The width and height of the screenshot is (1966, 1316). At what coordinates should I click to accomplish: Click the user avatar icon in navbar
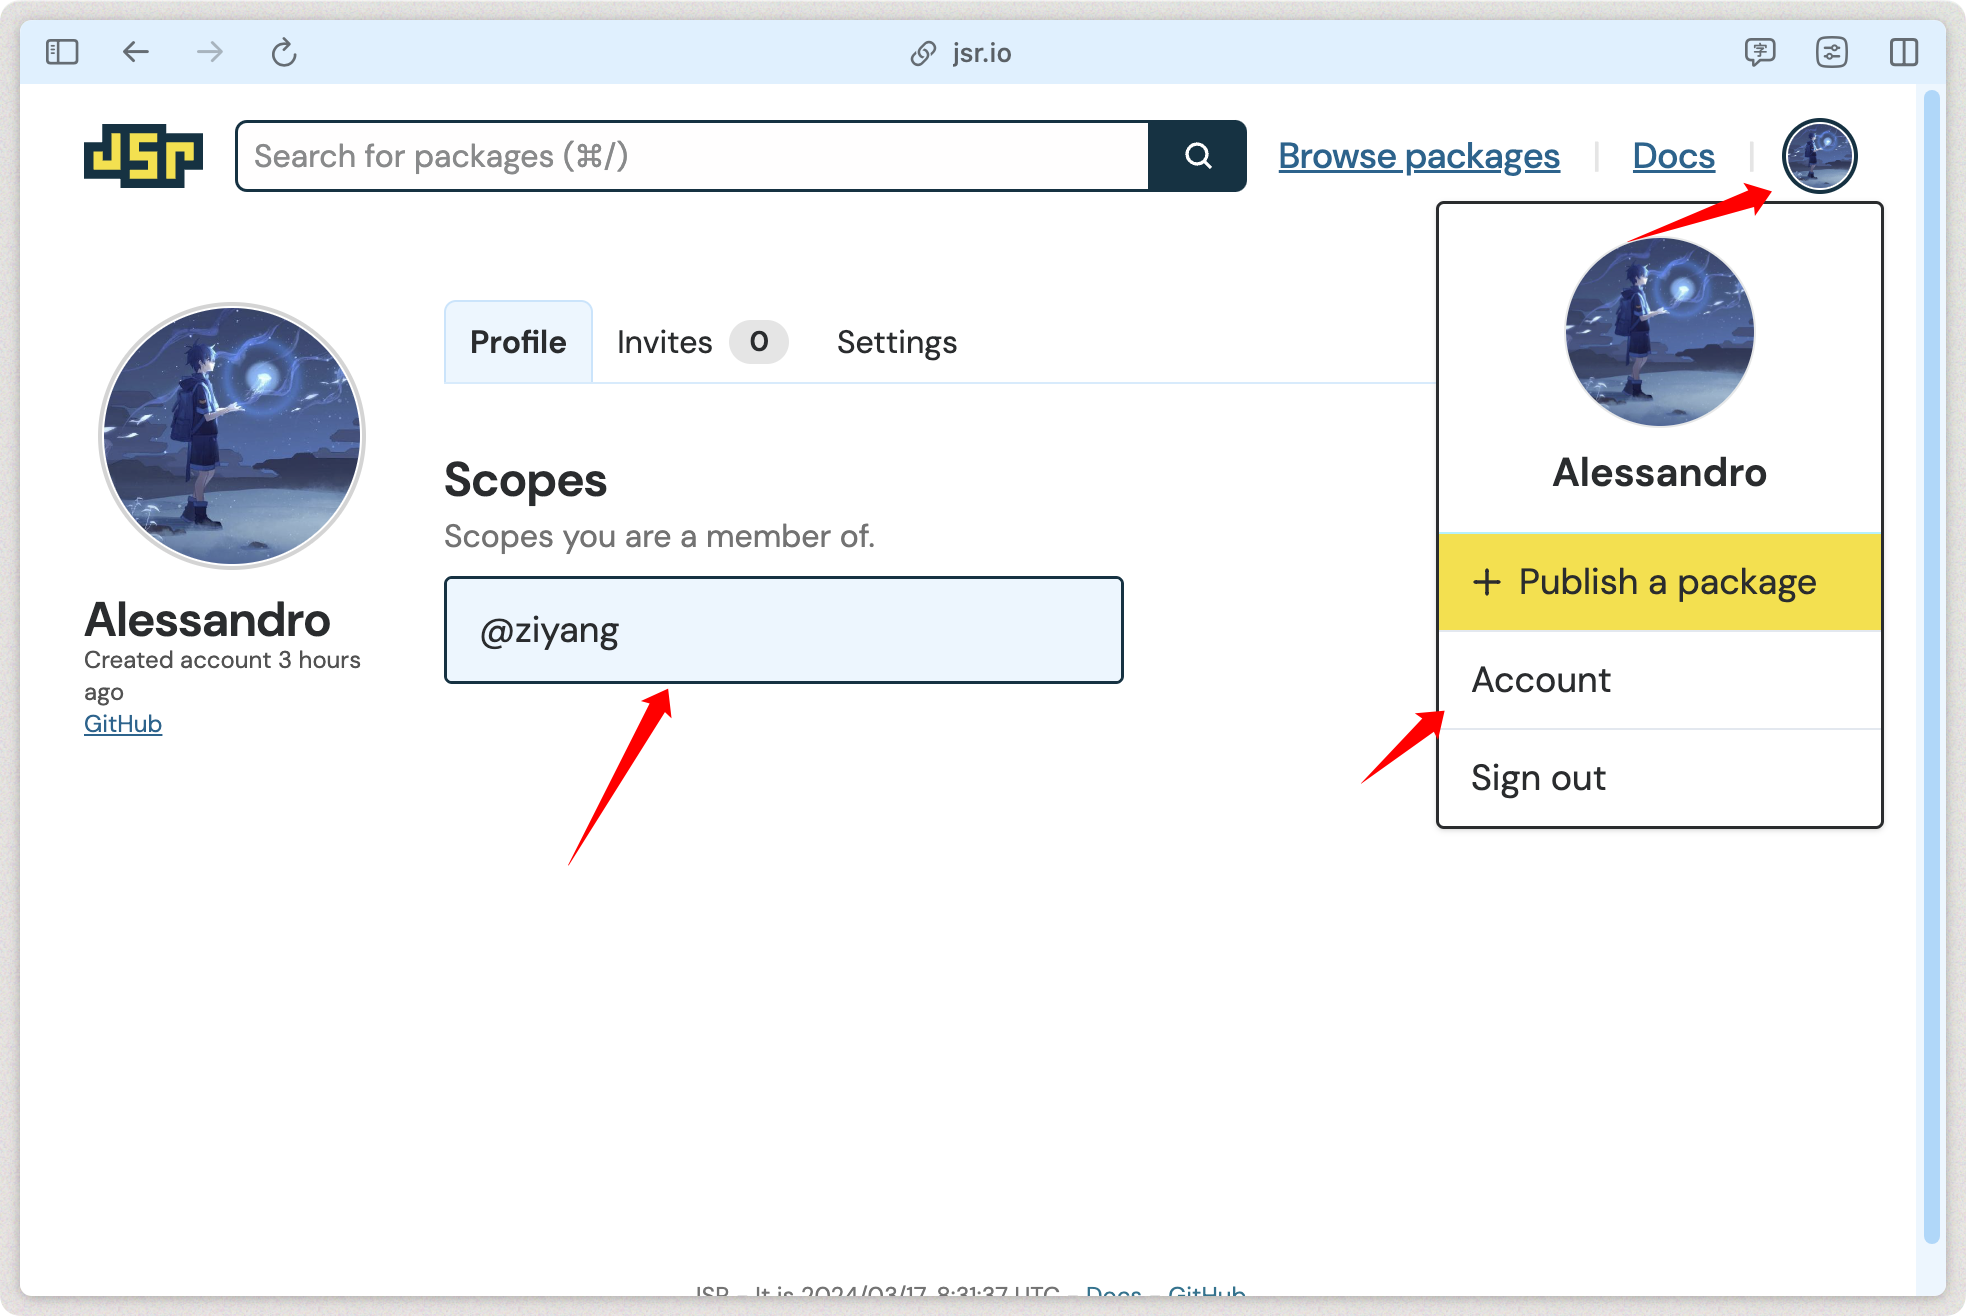(x=1822, y=156)
